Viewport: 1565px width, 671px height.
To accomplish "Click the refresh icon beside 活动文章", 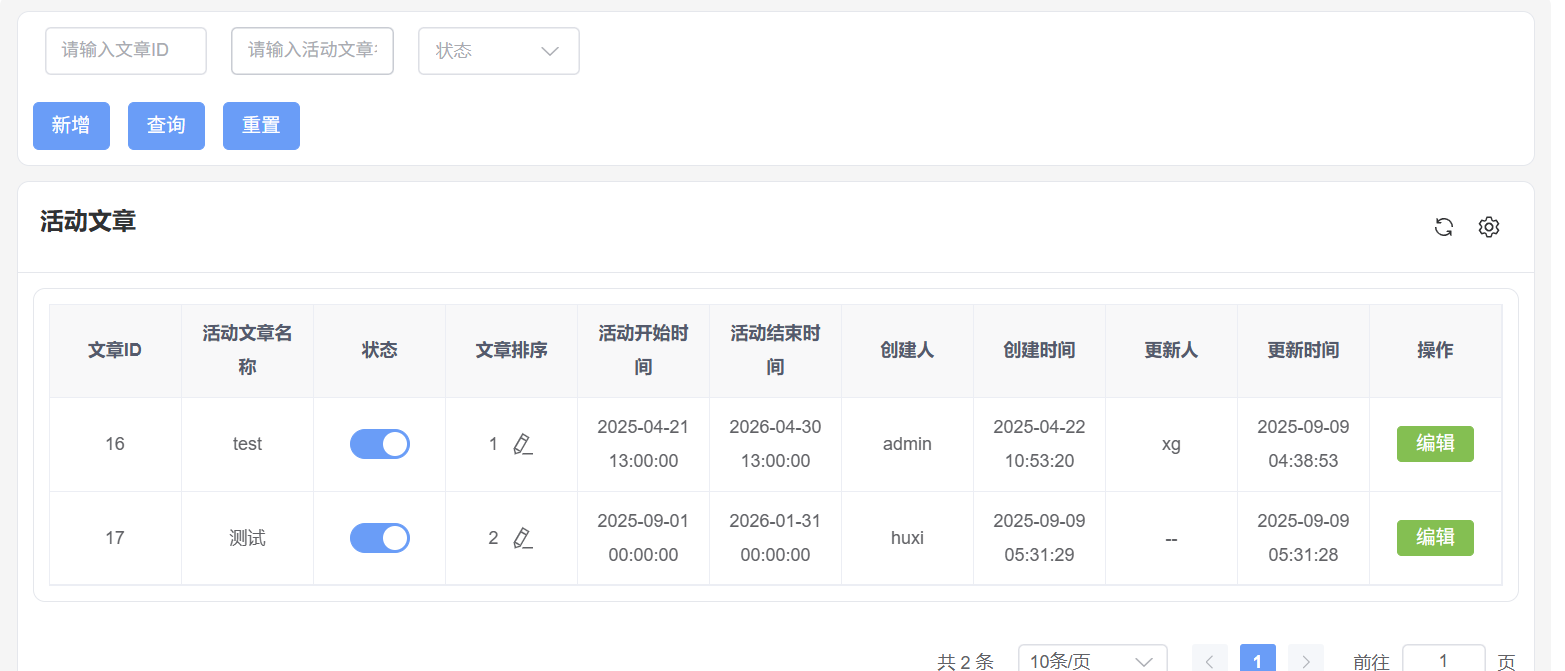I will tap(1443, 227).
